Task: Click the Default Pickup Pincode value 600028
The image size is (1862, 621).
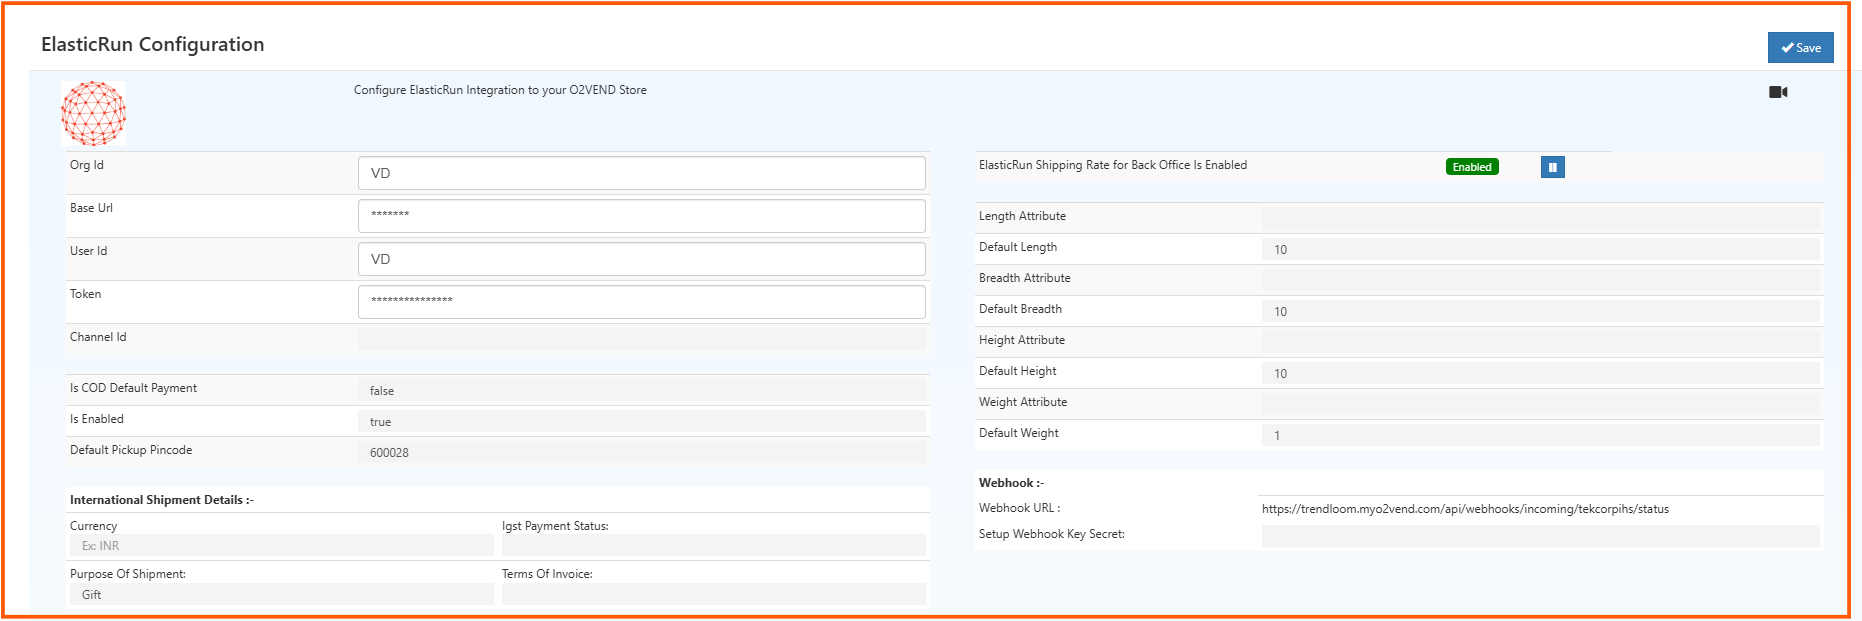Action: [641, 453]
